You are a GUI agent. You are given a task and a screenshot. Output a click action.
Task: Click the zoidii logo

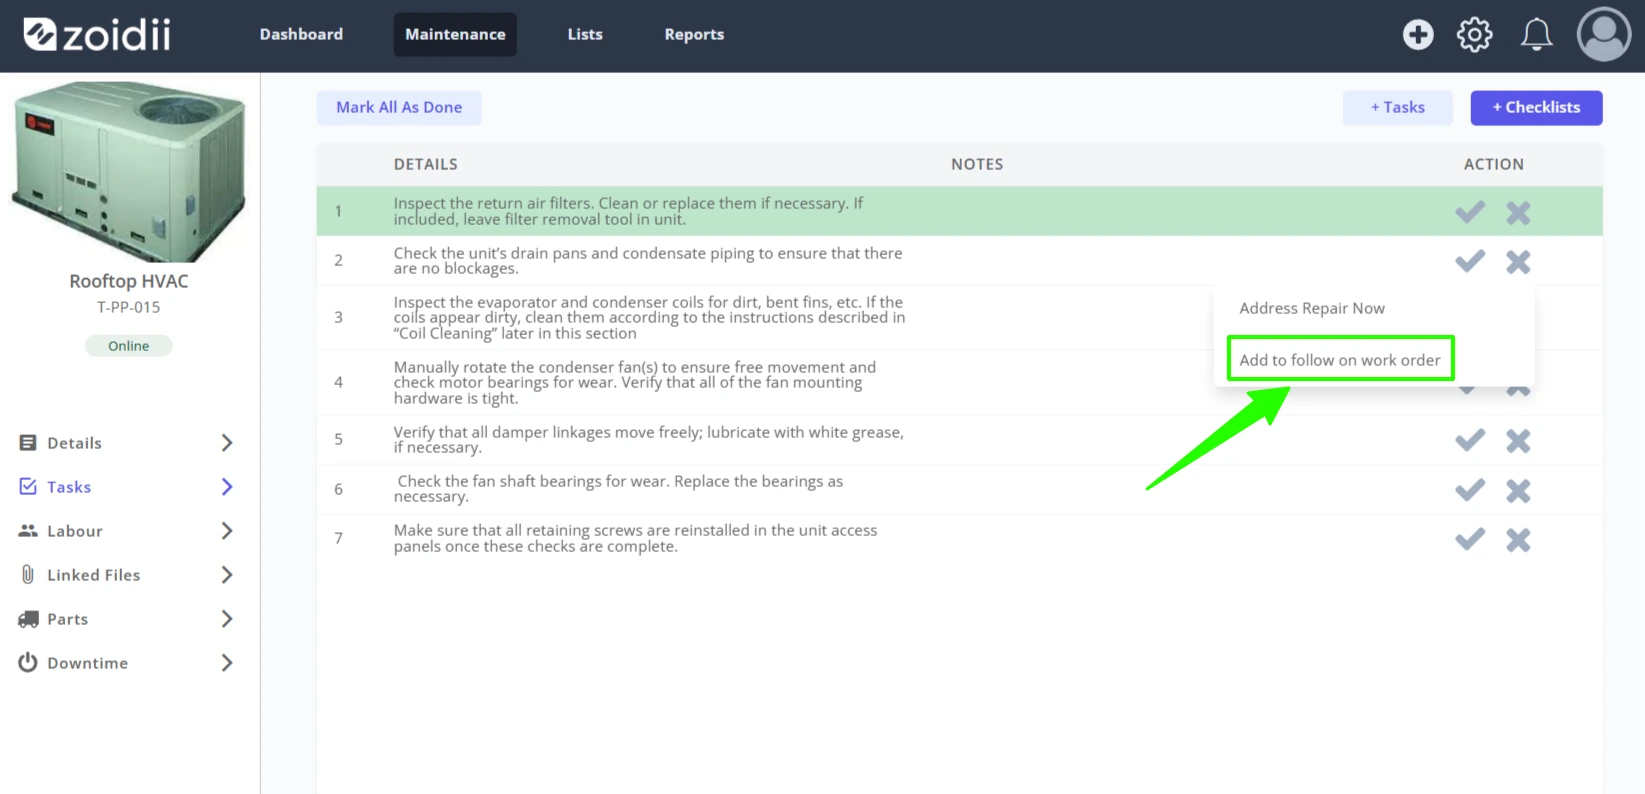(97, 34)
